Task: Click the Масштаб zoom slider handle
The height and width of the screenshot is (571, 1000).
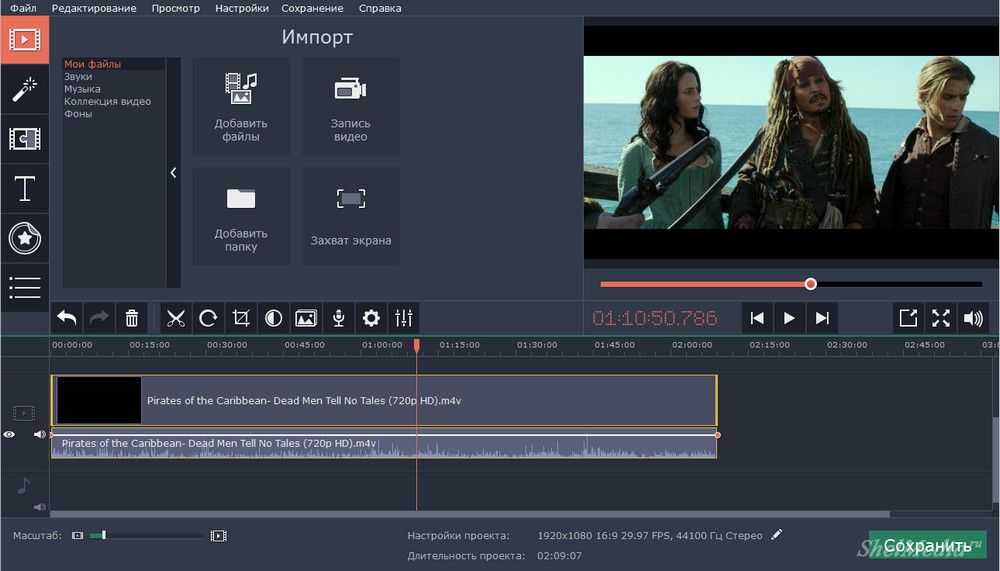Action: 103,535
